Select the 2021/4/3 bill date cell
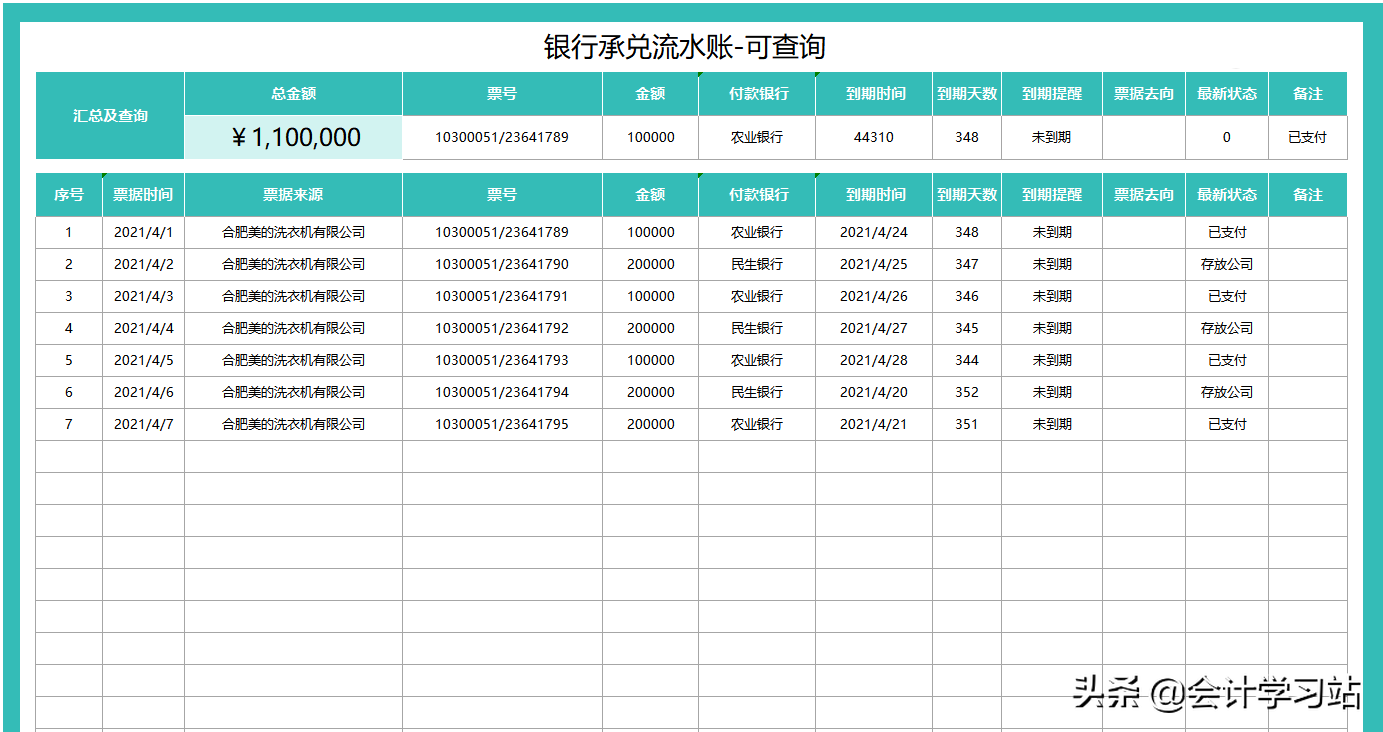 point(143,296)
